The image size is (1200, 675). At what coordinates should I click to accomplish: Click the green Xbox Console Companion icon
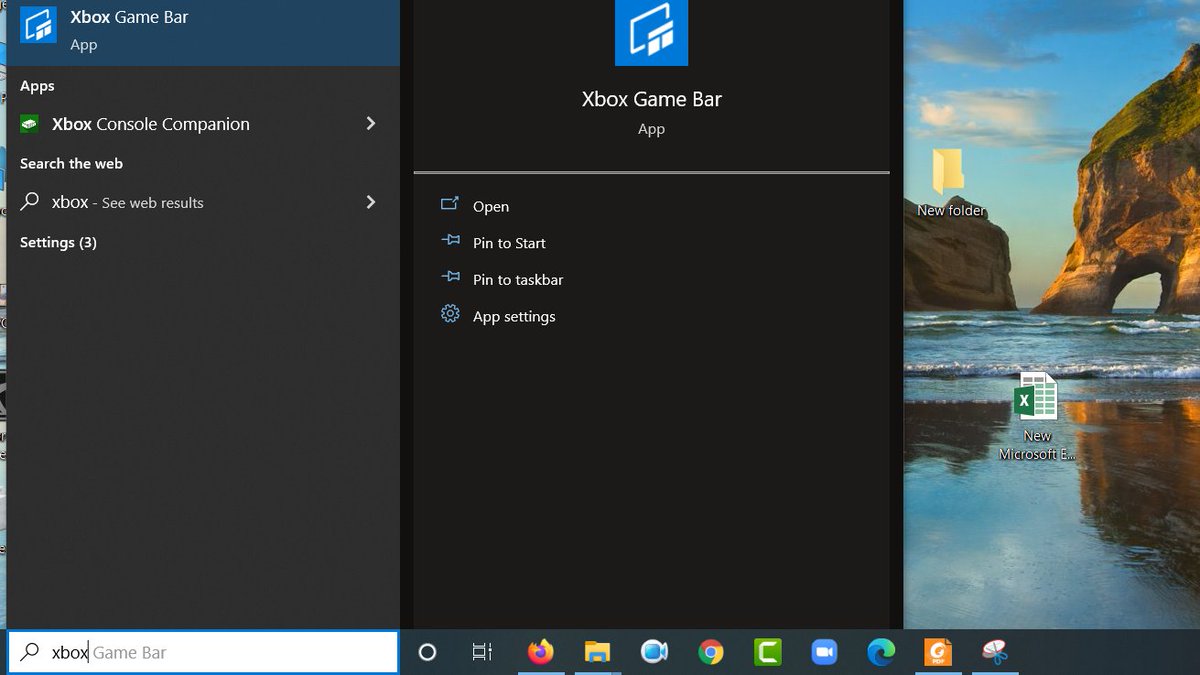tap(31, 124)
